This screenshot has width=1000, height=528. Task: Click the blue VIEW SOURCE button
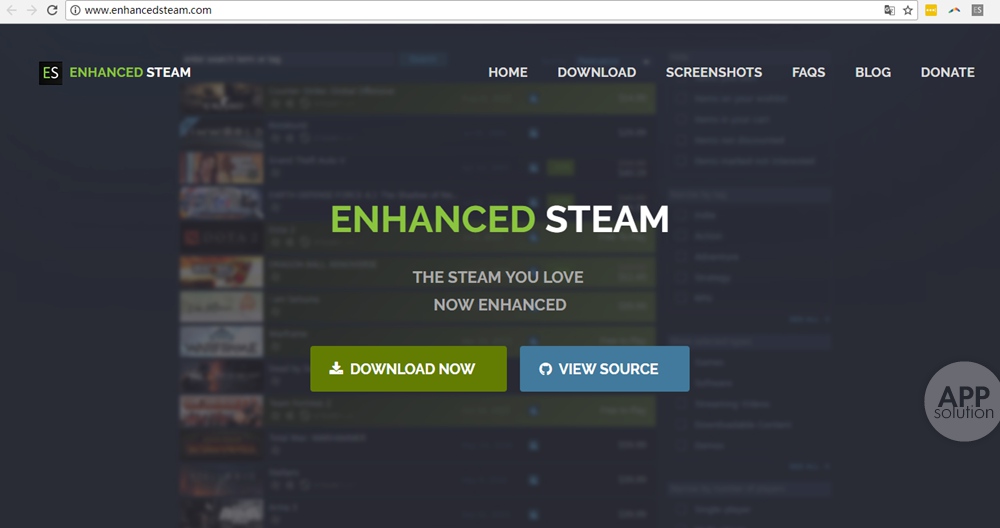[605, 369]
